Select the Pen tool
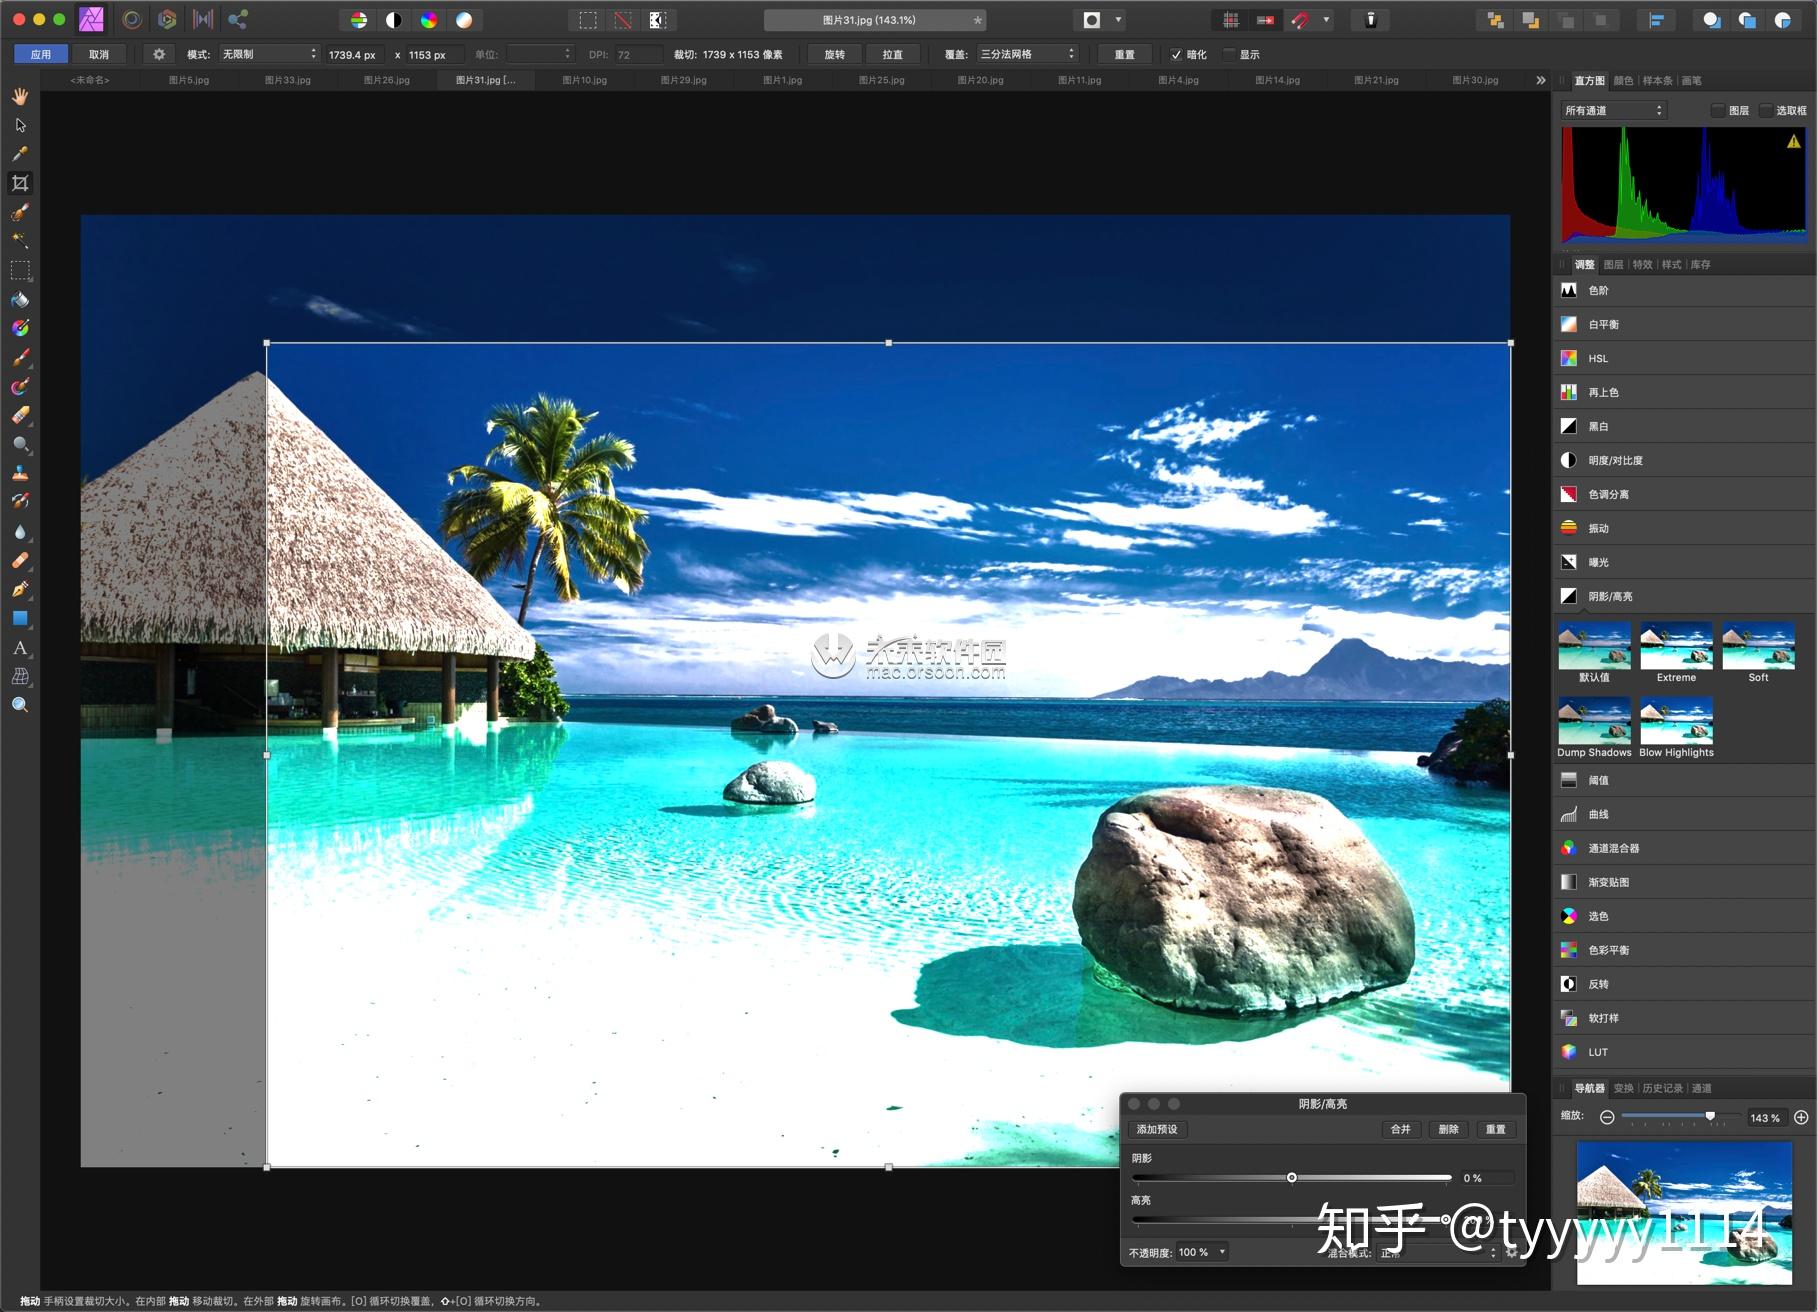 point(20,589)
